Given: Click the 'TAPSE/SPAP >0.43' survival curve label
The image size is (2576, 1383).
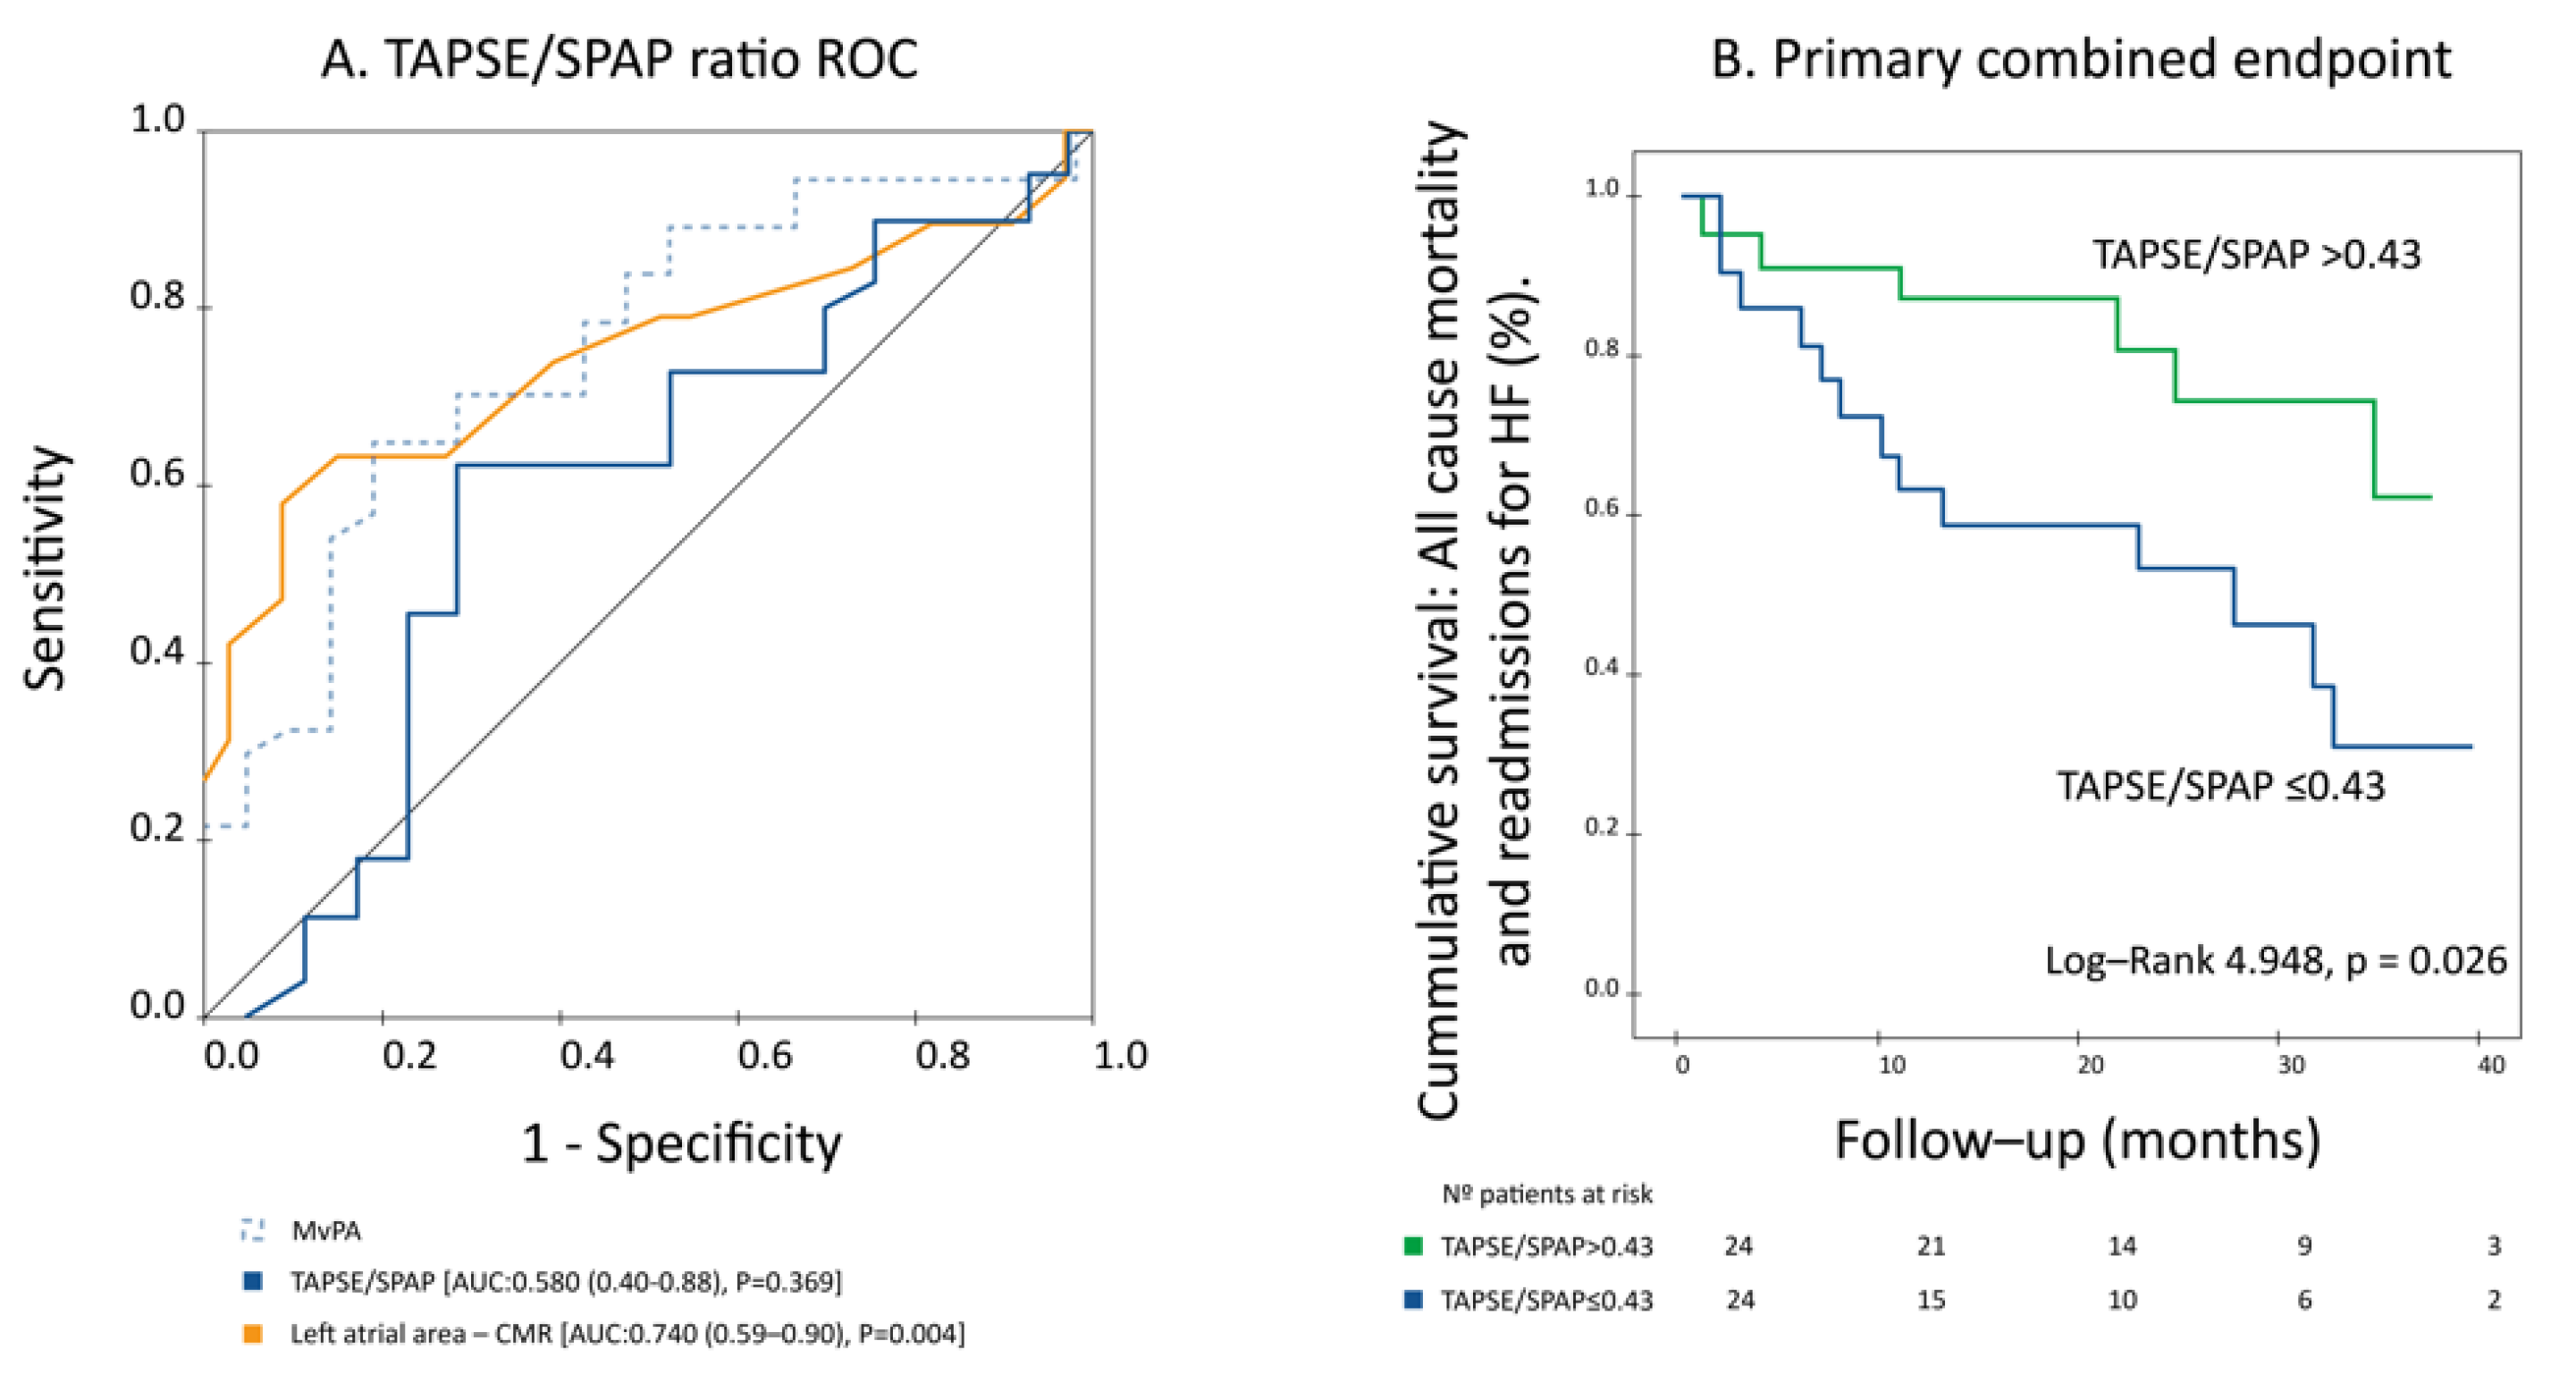Looking at the screenshot, I should click(x=2256, y=255).
